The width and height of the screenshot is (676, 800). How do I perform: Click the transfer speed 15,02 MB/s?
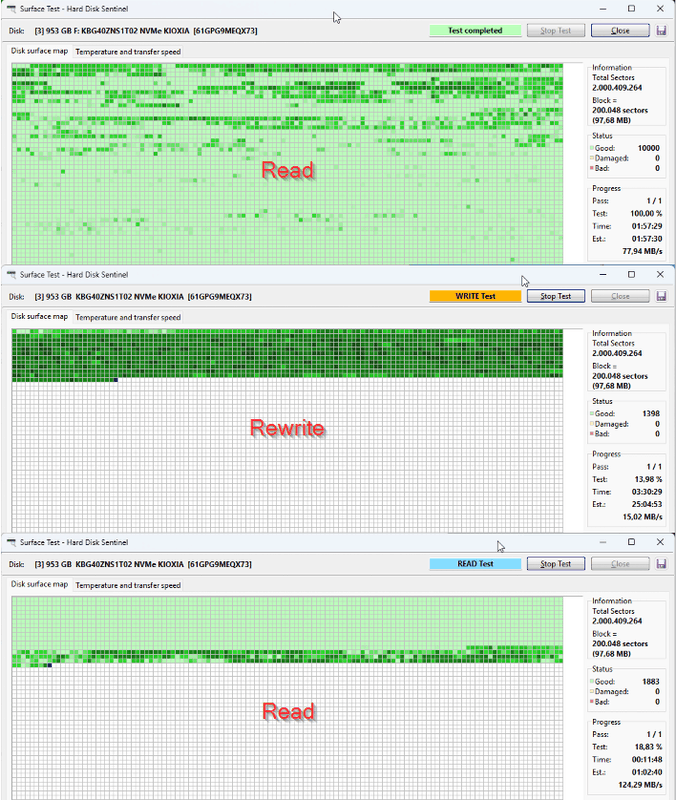tap(642, 517)
